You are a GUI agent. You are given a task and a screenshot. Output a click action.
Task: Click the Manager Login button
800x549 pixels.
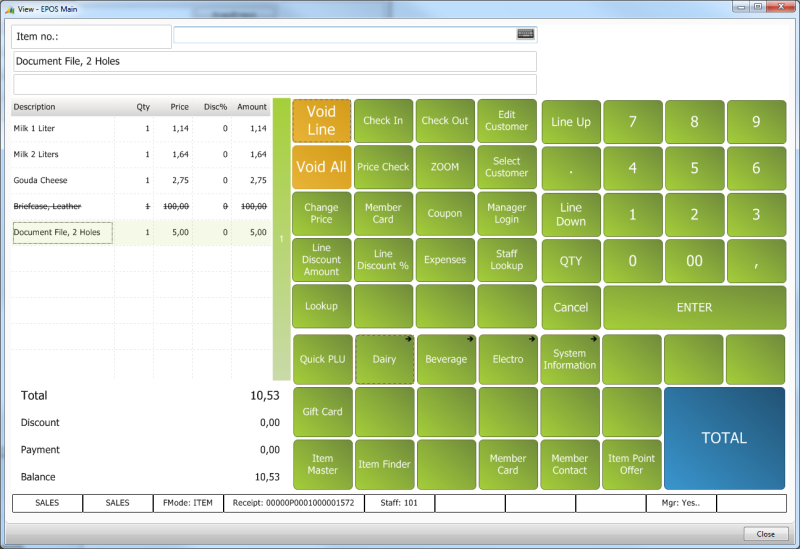tap(507, 213)
